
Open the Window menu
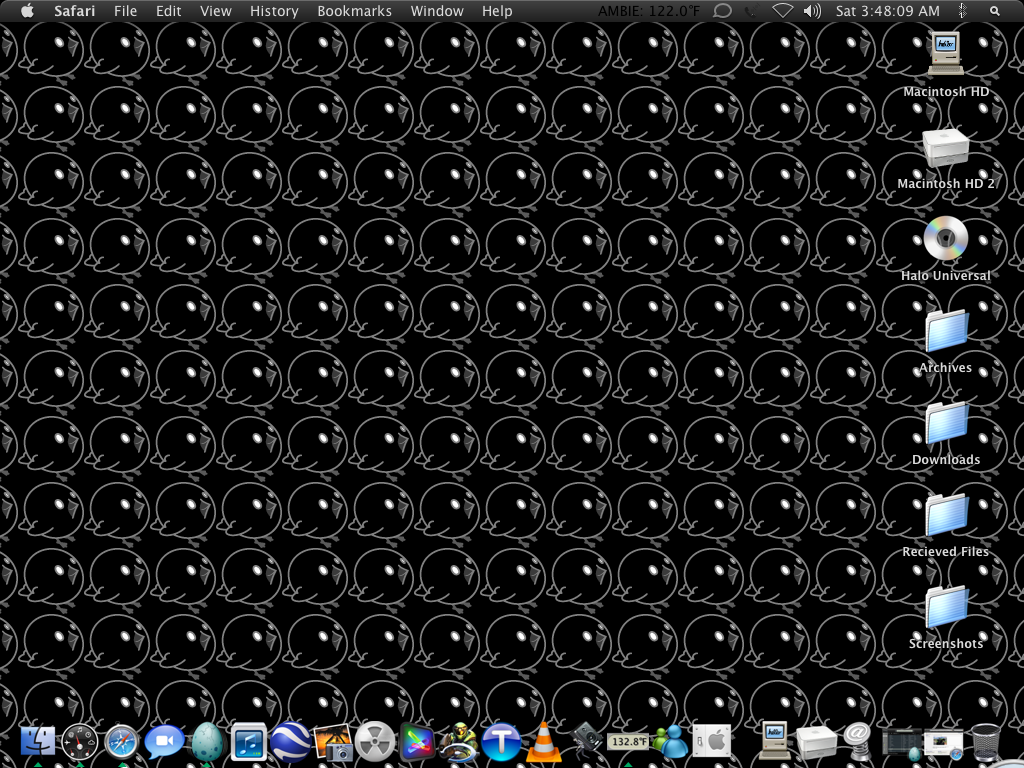coord(437,11)
